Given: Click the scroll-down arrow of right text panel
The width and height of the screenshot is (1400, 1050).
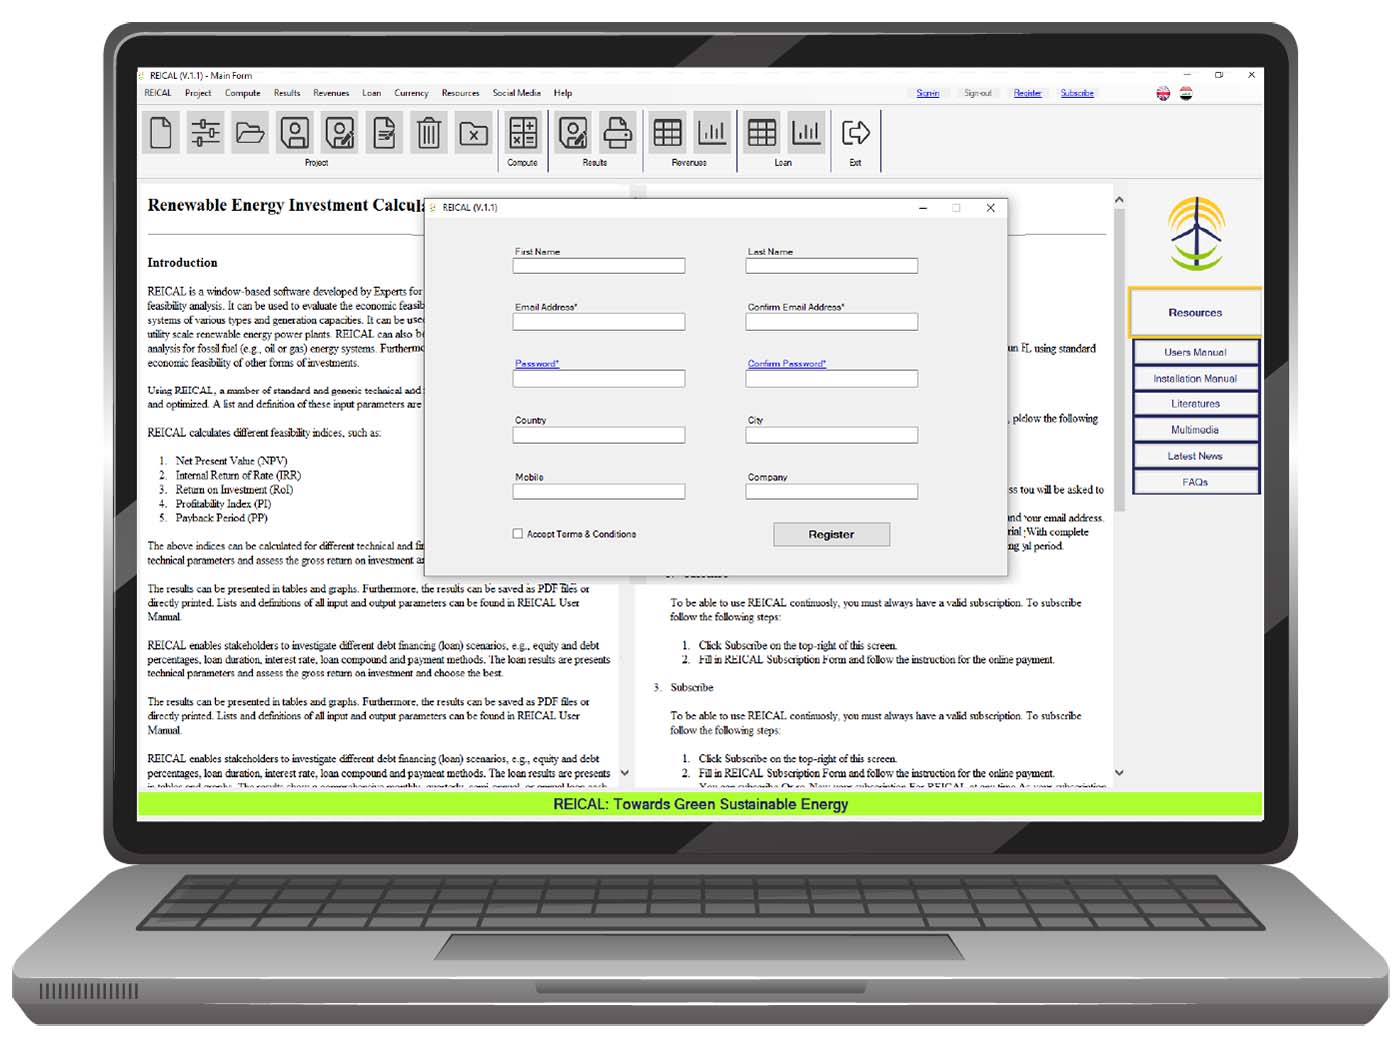Looking at the screenshot, I should pos(1119,773).
